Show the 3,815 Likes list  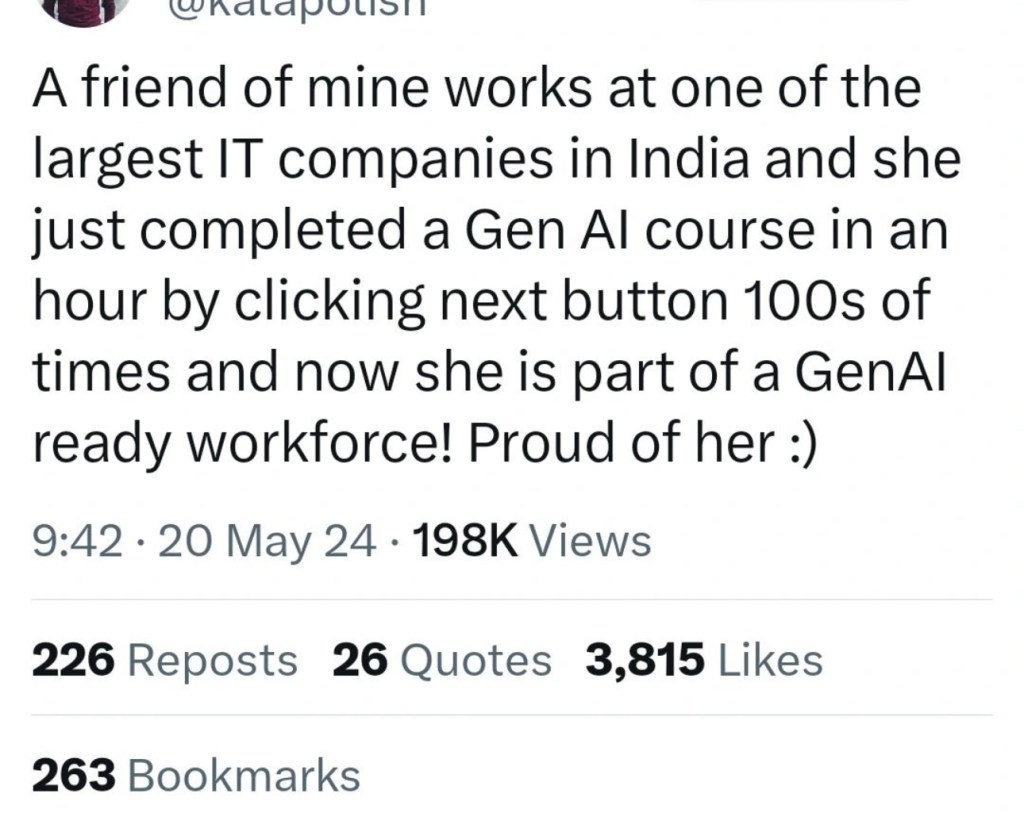pos(704,660)
